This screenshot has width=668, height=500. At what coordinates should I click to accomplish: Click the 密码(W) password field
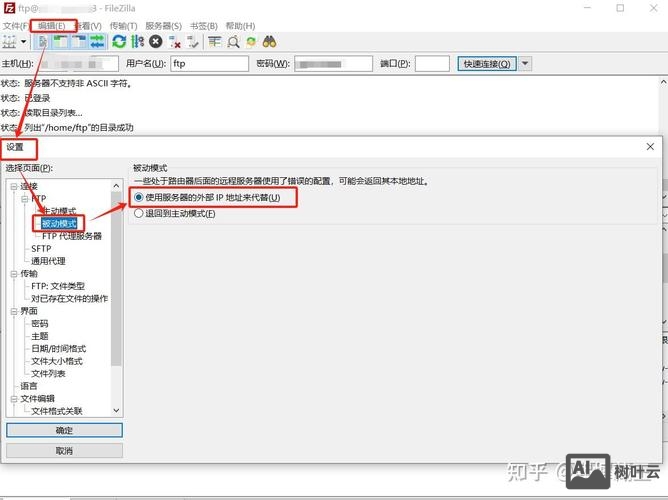334,64
